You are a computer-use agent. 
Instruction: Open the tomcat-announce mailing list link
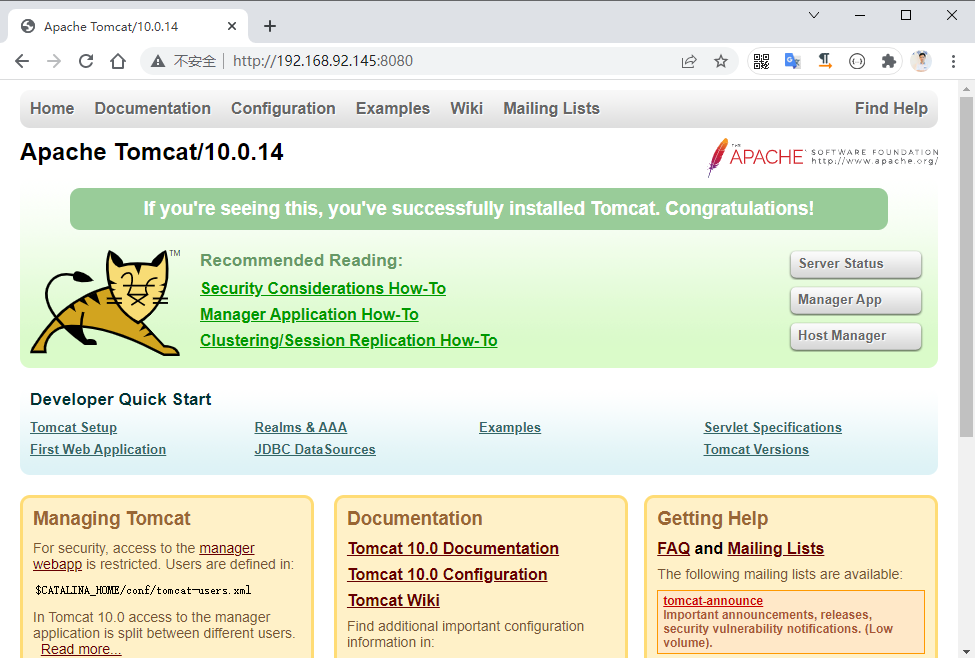pos(713,601)
